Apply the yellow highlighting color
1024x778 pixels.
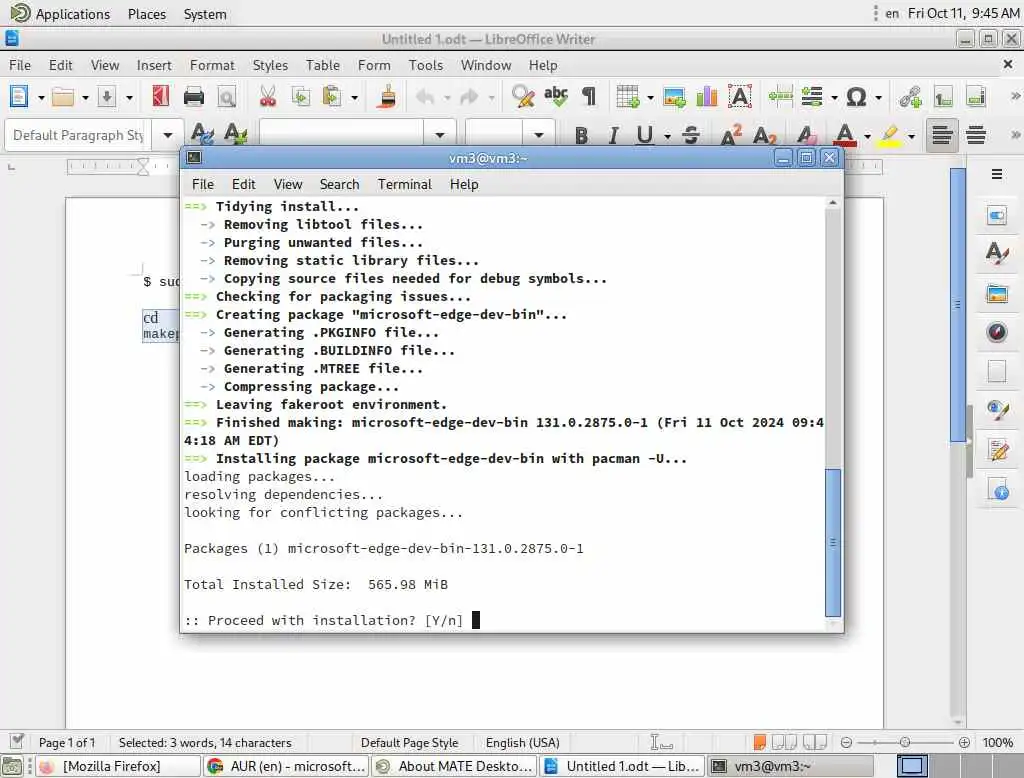click(890, 135)
